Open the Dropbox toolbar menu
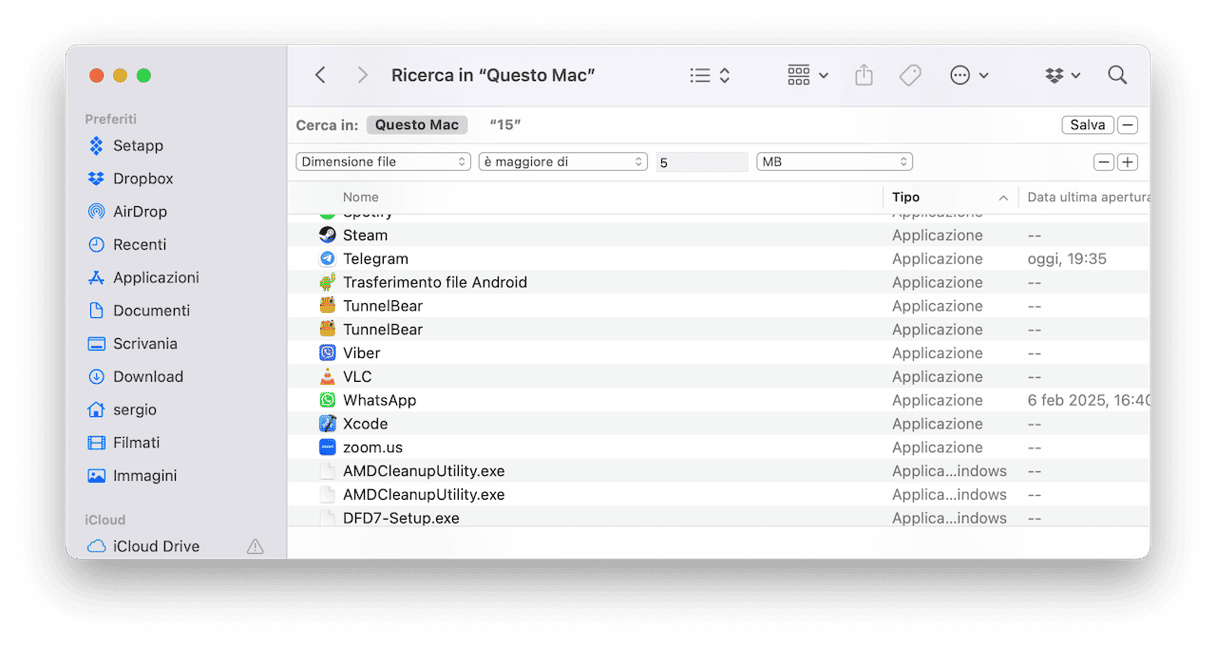The image size is (1216, 646). [1063, 75]
